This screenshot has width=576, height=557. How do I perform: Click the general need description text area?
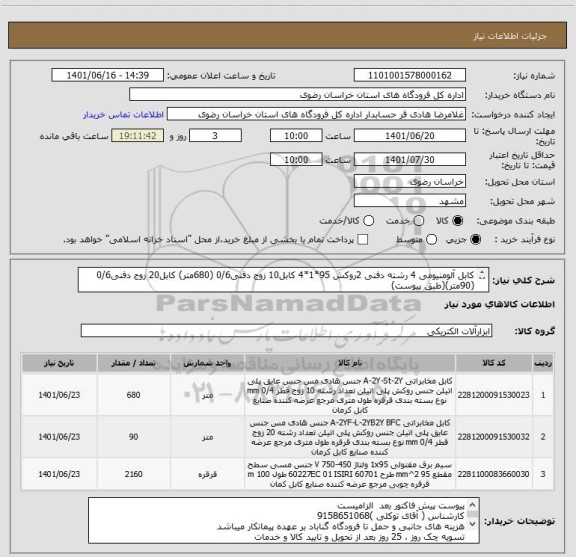(x=283, y=280)
